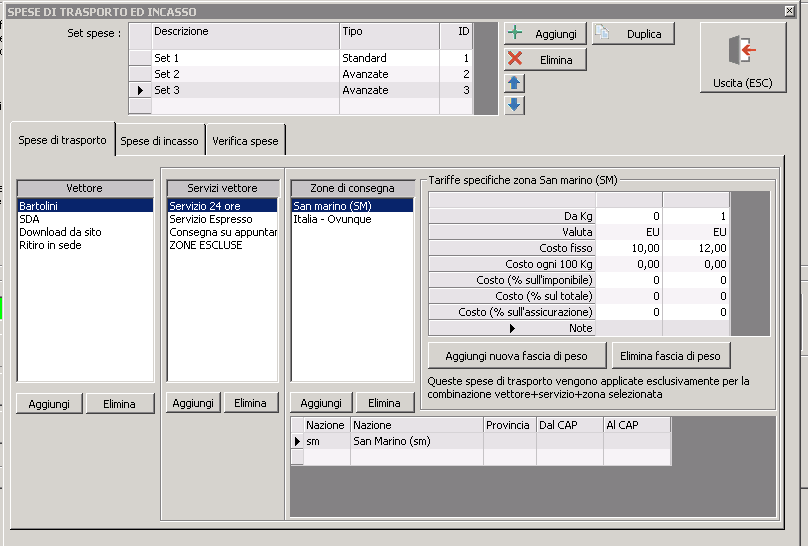Edit Da Kg value 0 cell

pos(629,216)
